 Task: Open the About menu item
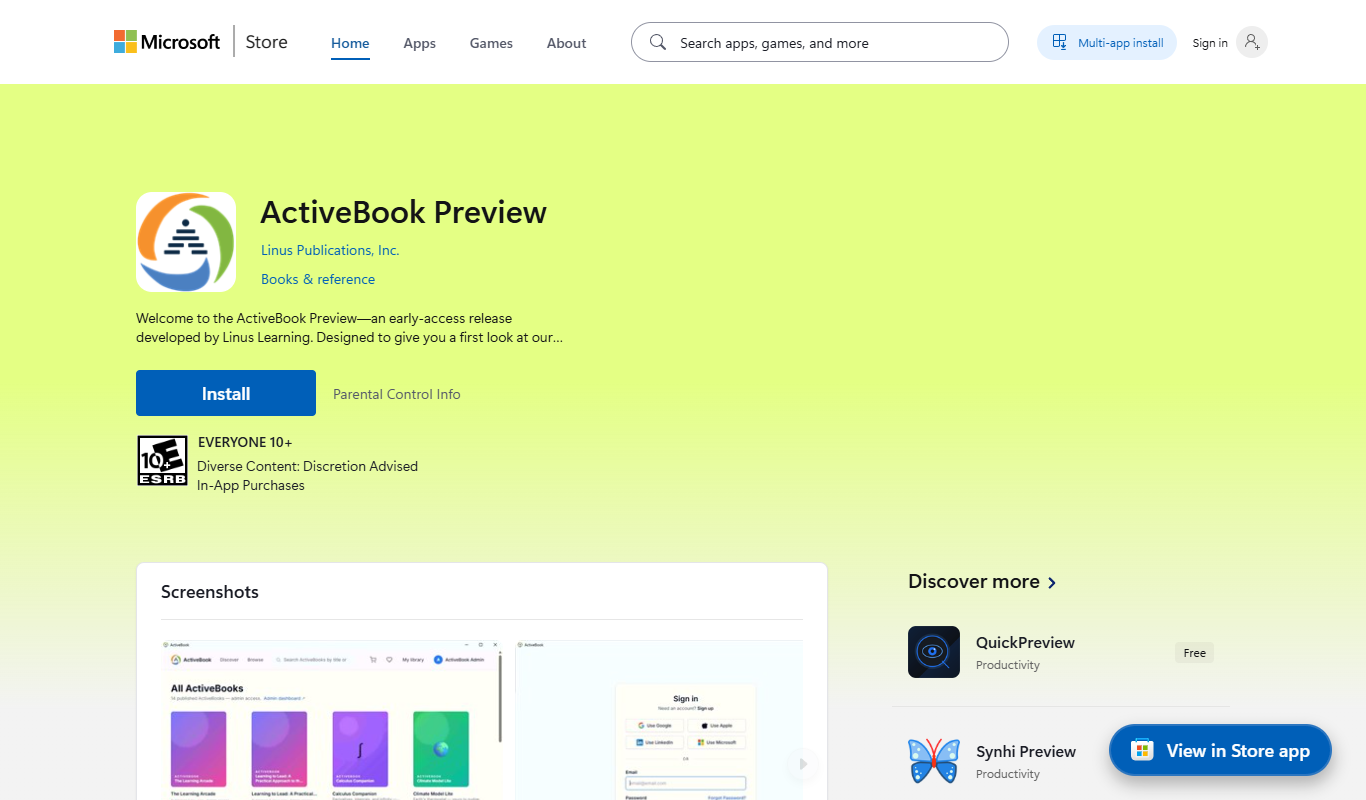pos(566,43)
